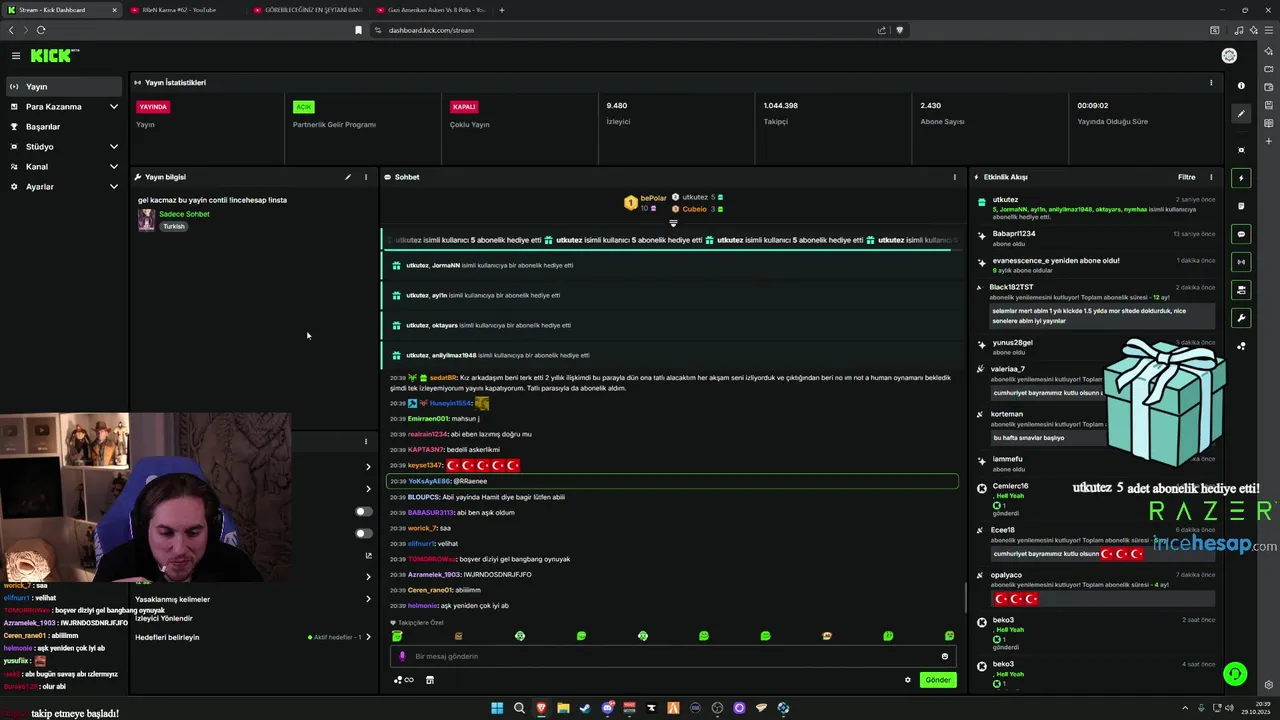Click the Brave shield icon in address bar

pyautogui.click(x=899, y=30)
